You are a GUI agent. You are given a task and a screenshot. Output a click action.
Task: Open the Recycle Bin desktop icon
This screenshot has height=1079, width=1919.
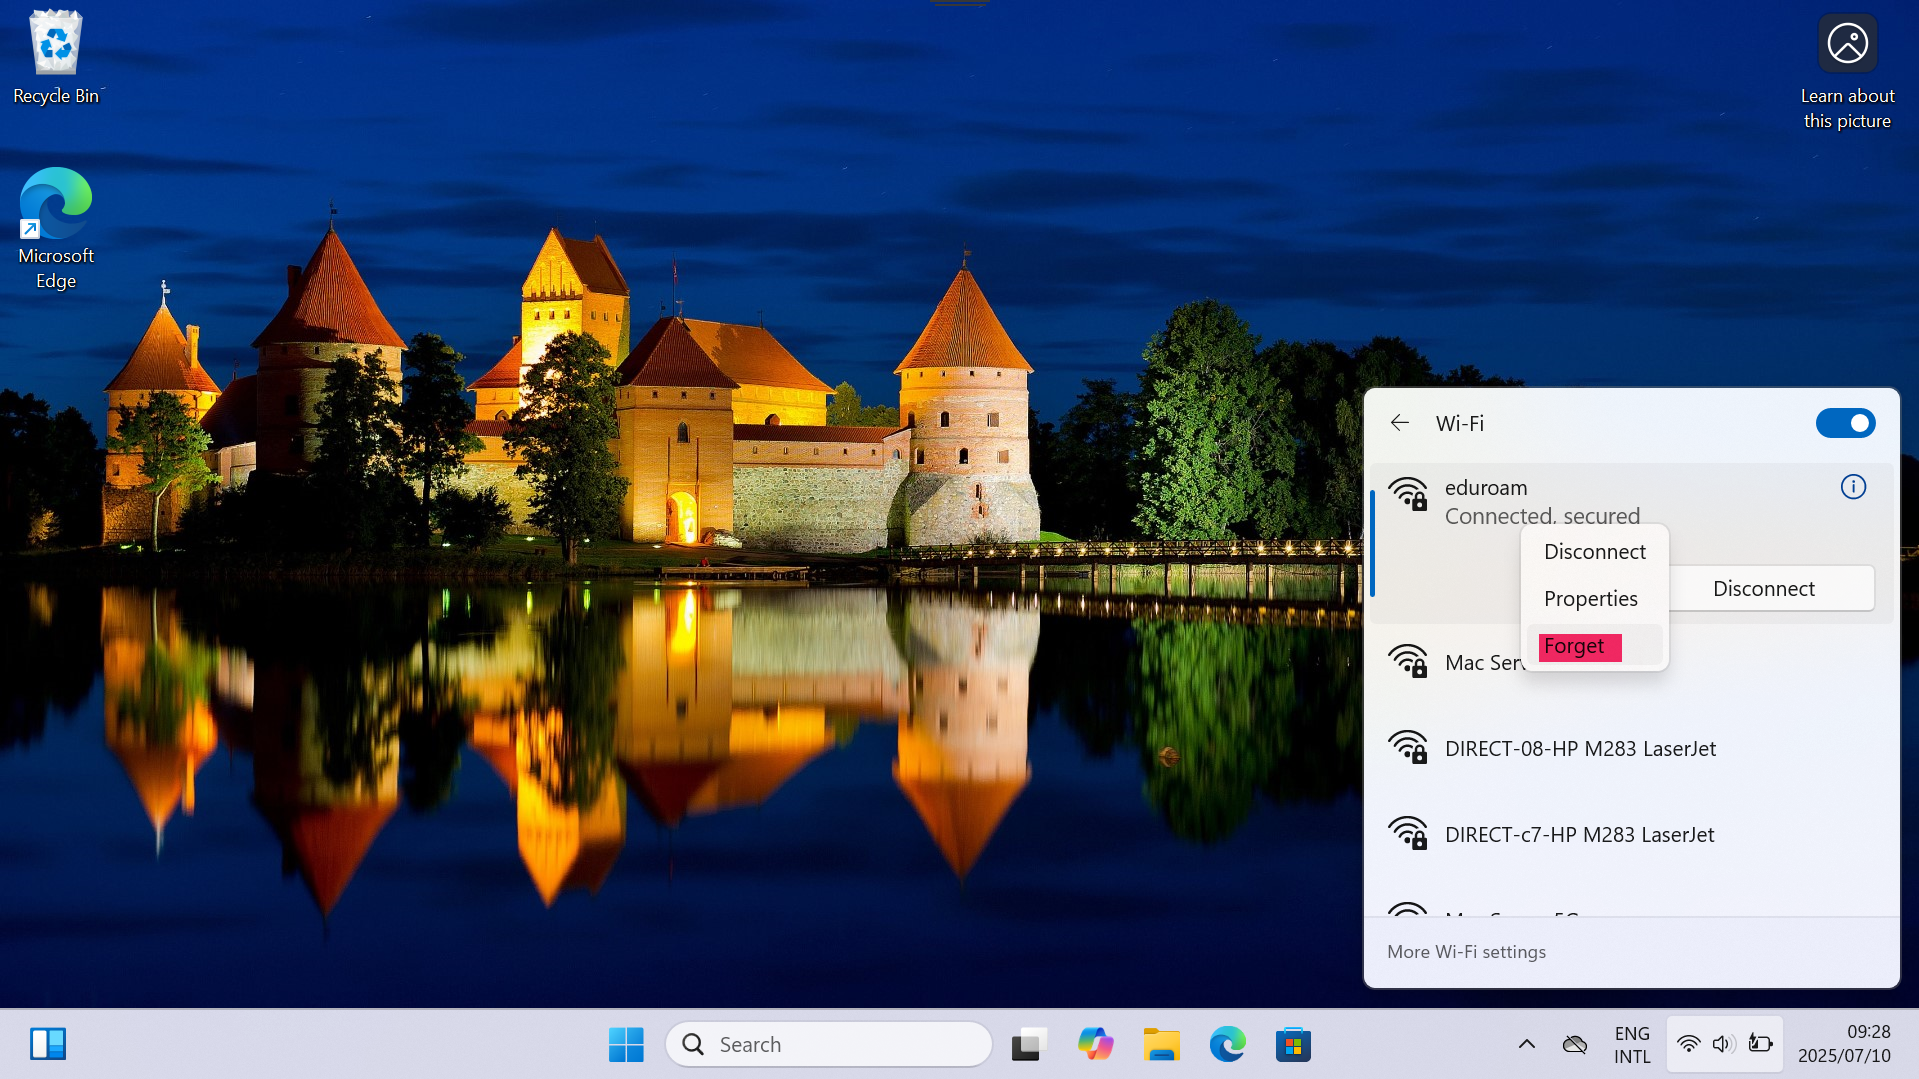(56, 57)
